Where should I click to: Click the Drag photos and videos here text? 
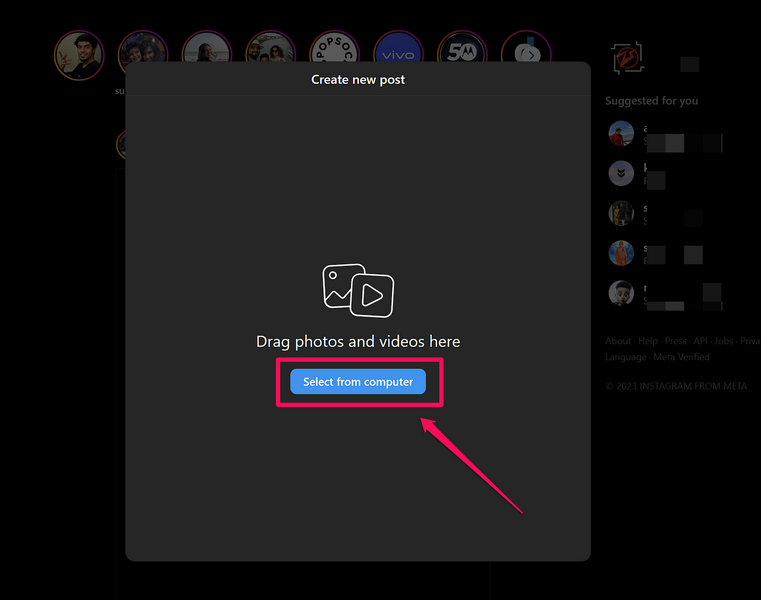[x=358, y=342]
